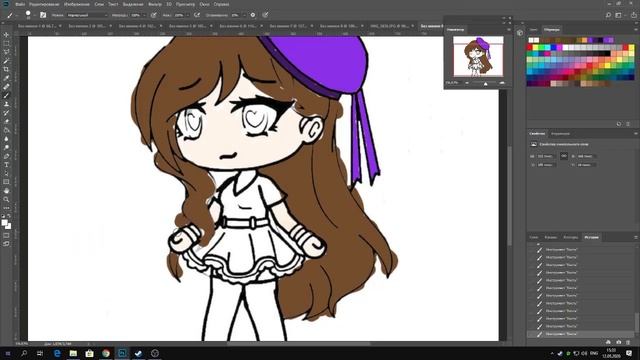Toggle the width-height link in Properties
640x360 pixels.
click(x=564, y=156)
